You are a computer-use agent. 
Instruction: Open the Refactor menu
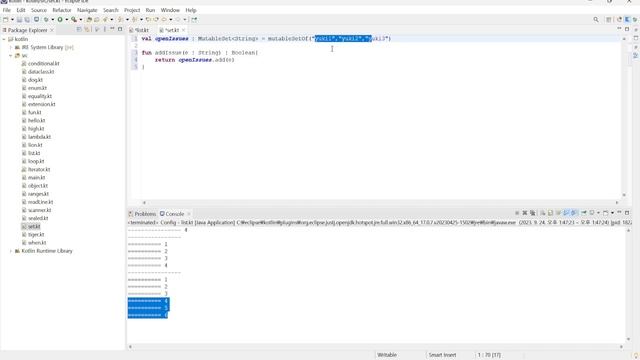pos(62,10)
